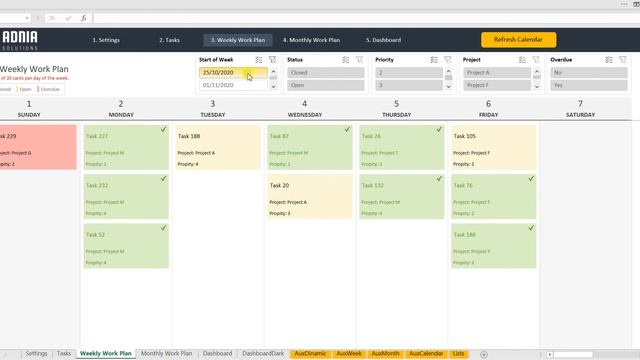
Task: Click the formula bar cancel X icon
Action: coord(52,18)
